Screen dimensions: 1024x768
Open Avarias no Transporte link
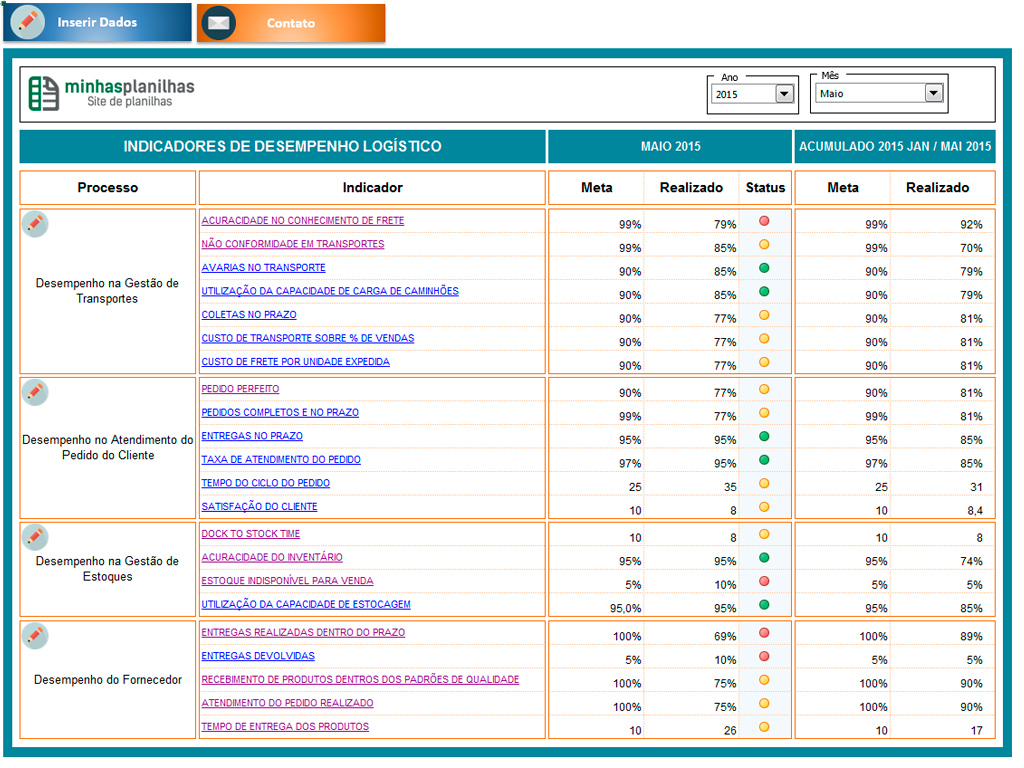[263, 268]
